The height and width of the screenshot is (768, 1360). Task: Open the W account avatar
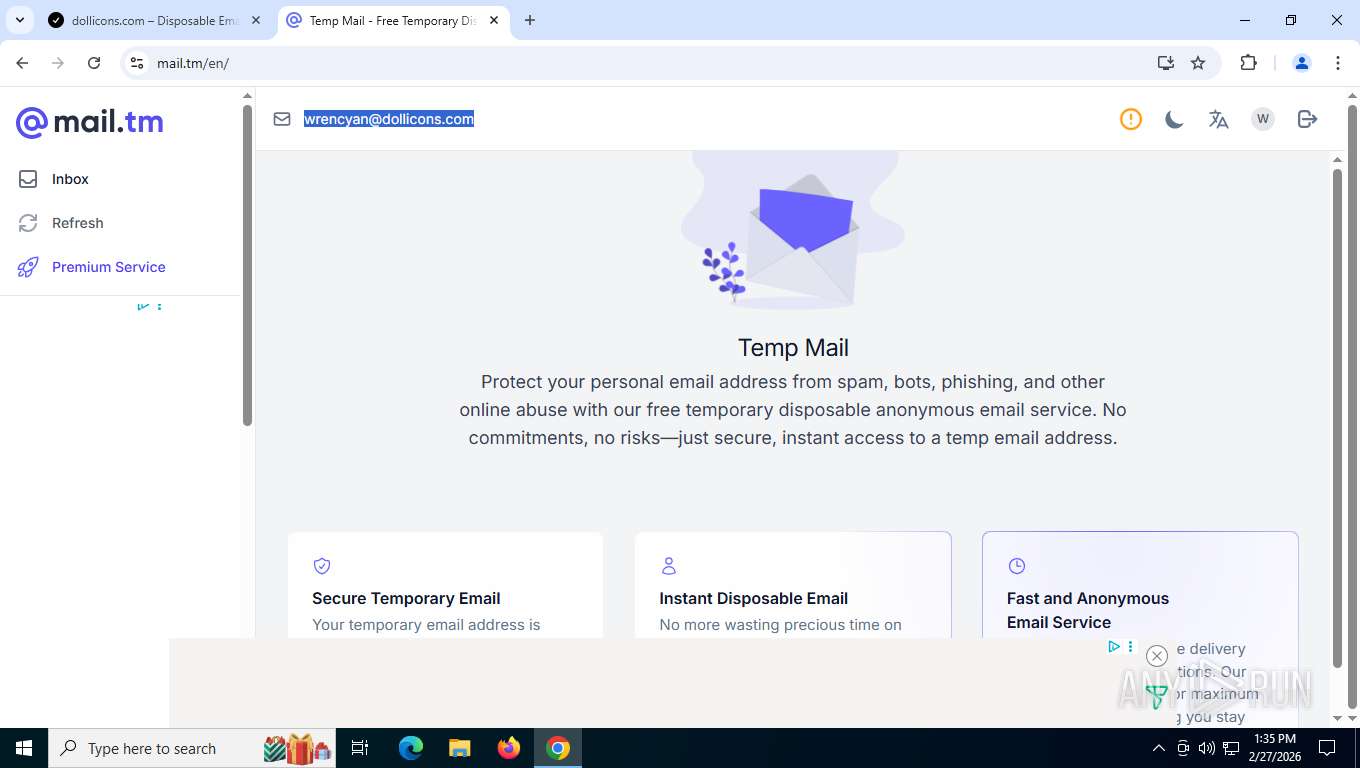[1263, 119]
